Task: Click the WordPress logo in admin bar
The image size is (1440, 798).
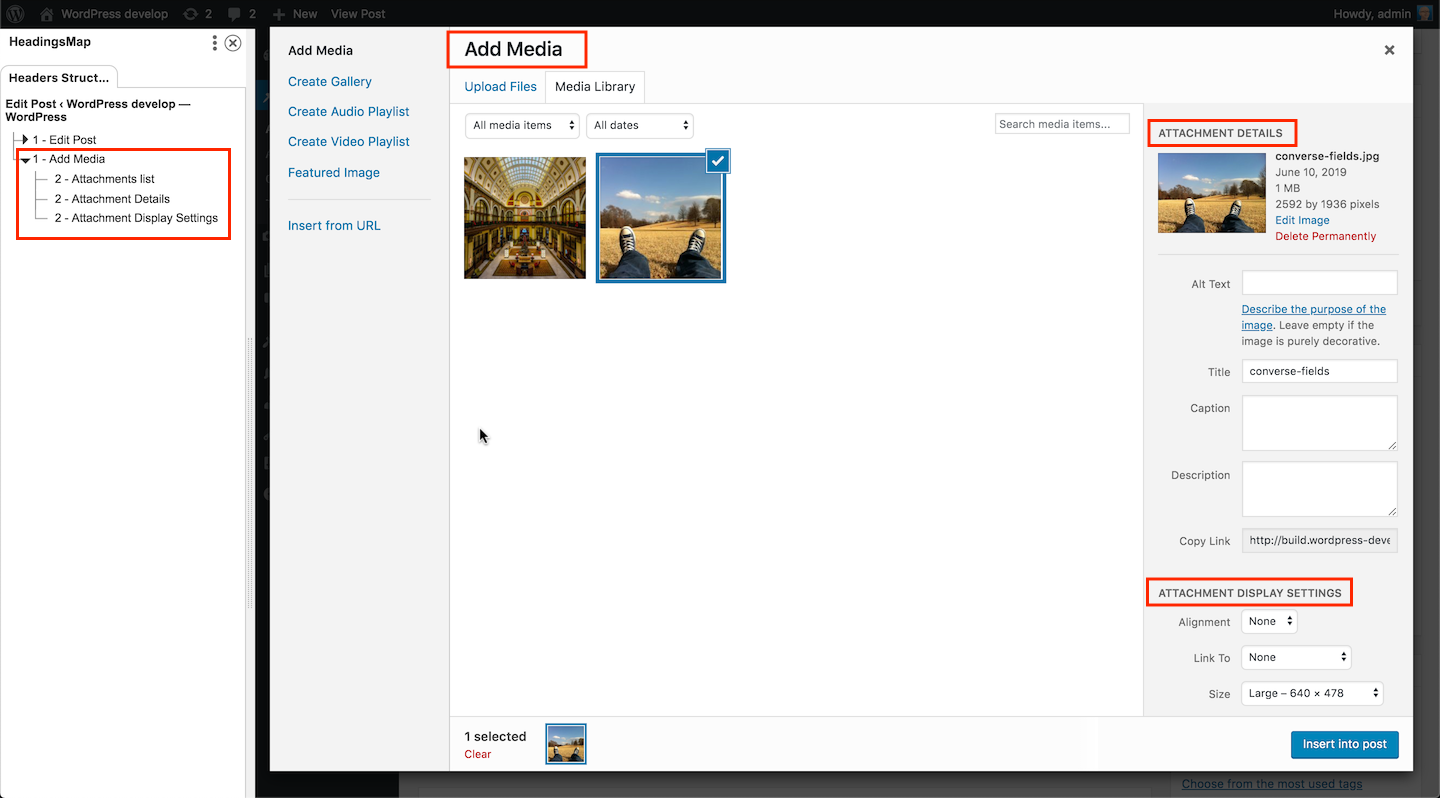Action: 16,14
